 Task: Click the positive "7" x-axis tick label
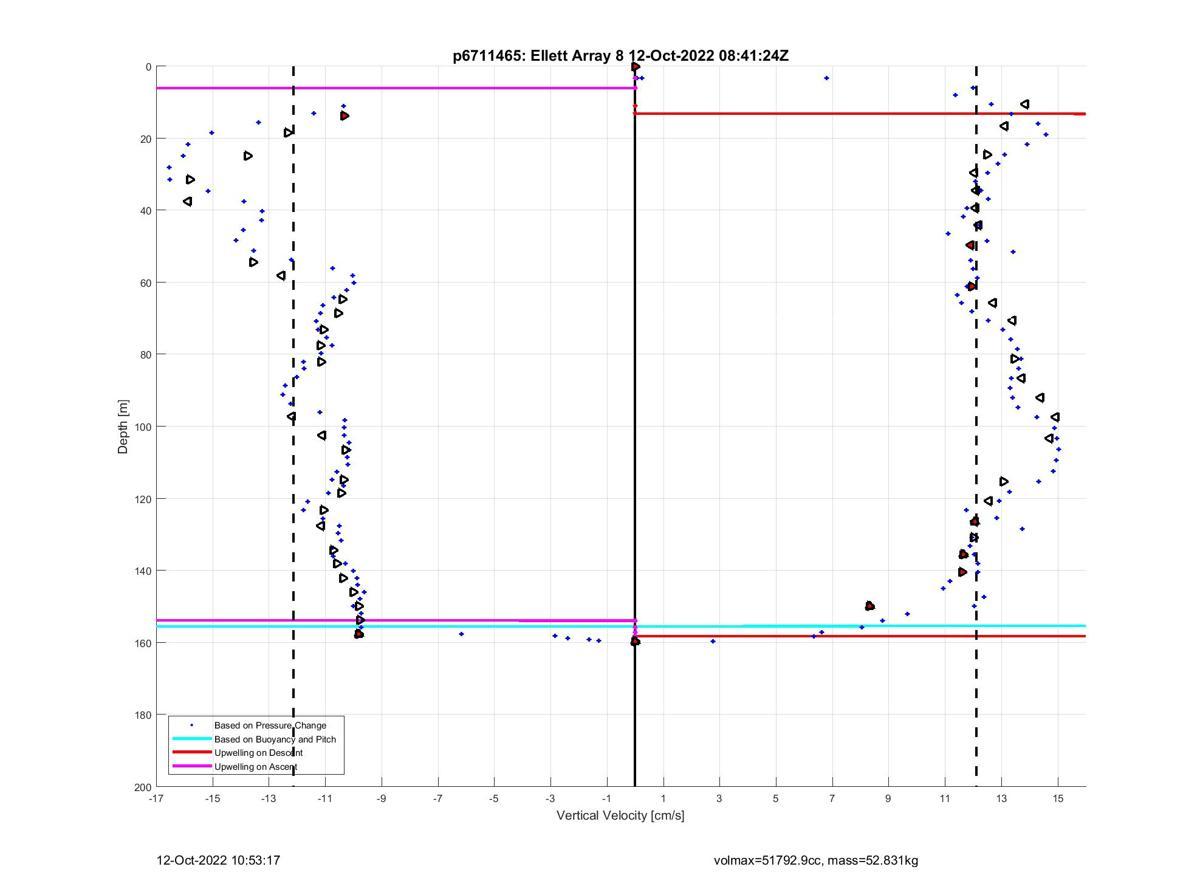coord(832,798)
